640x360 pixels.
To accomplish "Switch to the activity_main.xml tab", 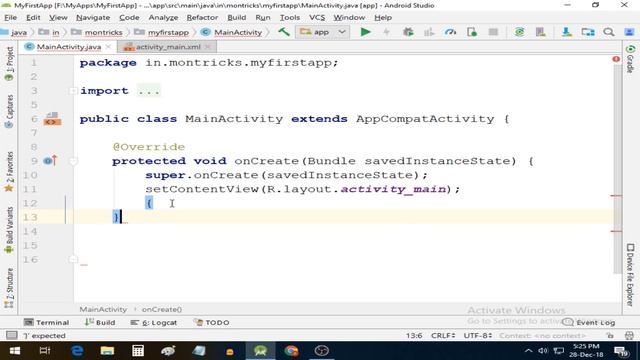I will 167,47.
